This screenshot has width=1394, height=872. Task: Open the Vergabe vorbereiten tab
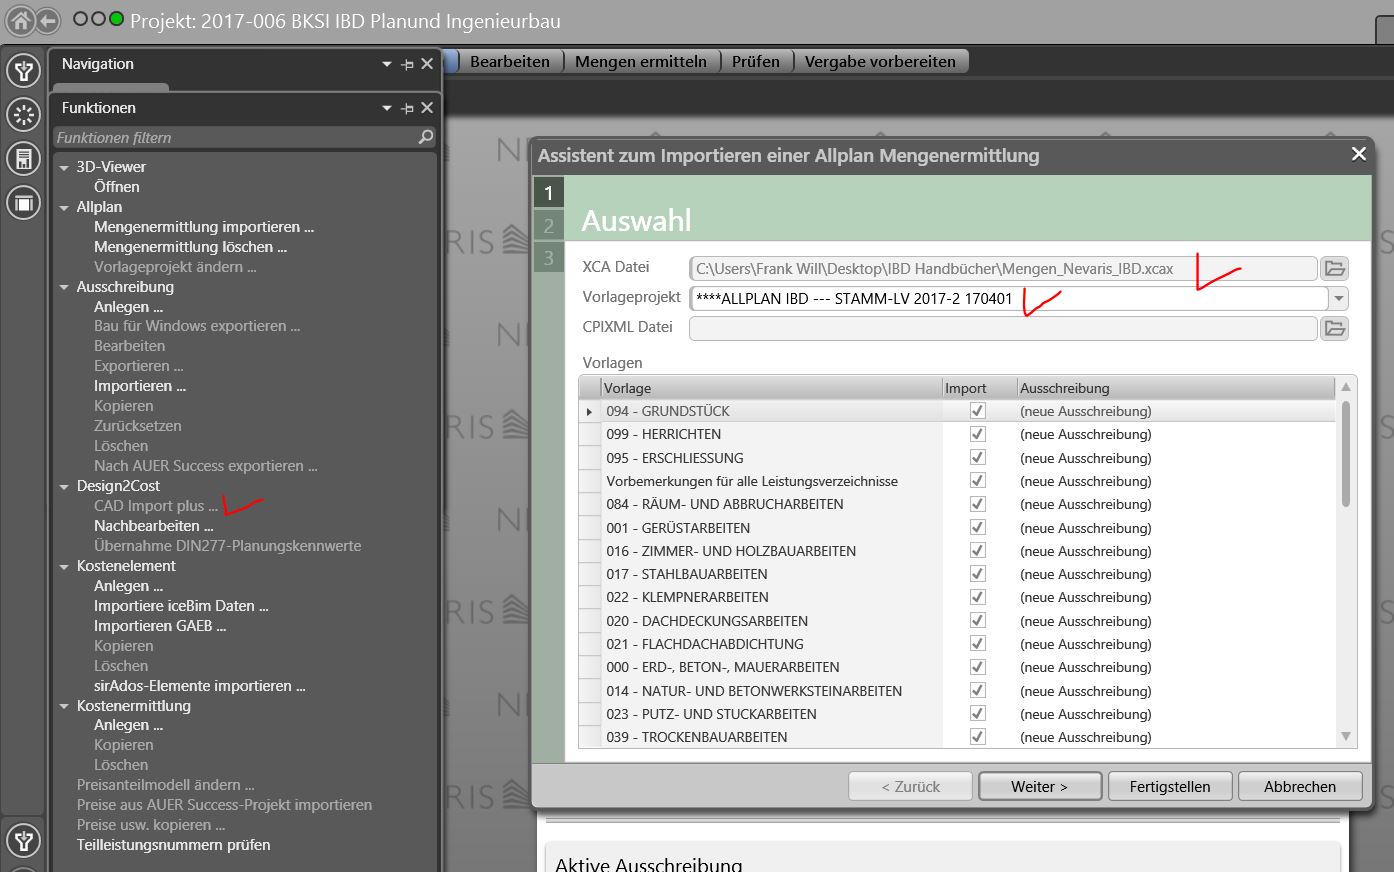(x=880, y=62)
